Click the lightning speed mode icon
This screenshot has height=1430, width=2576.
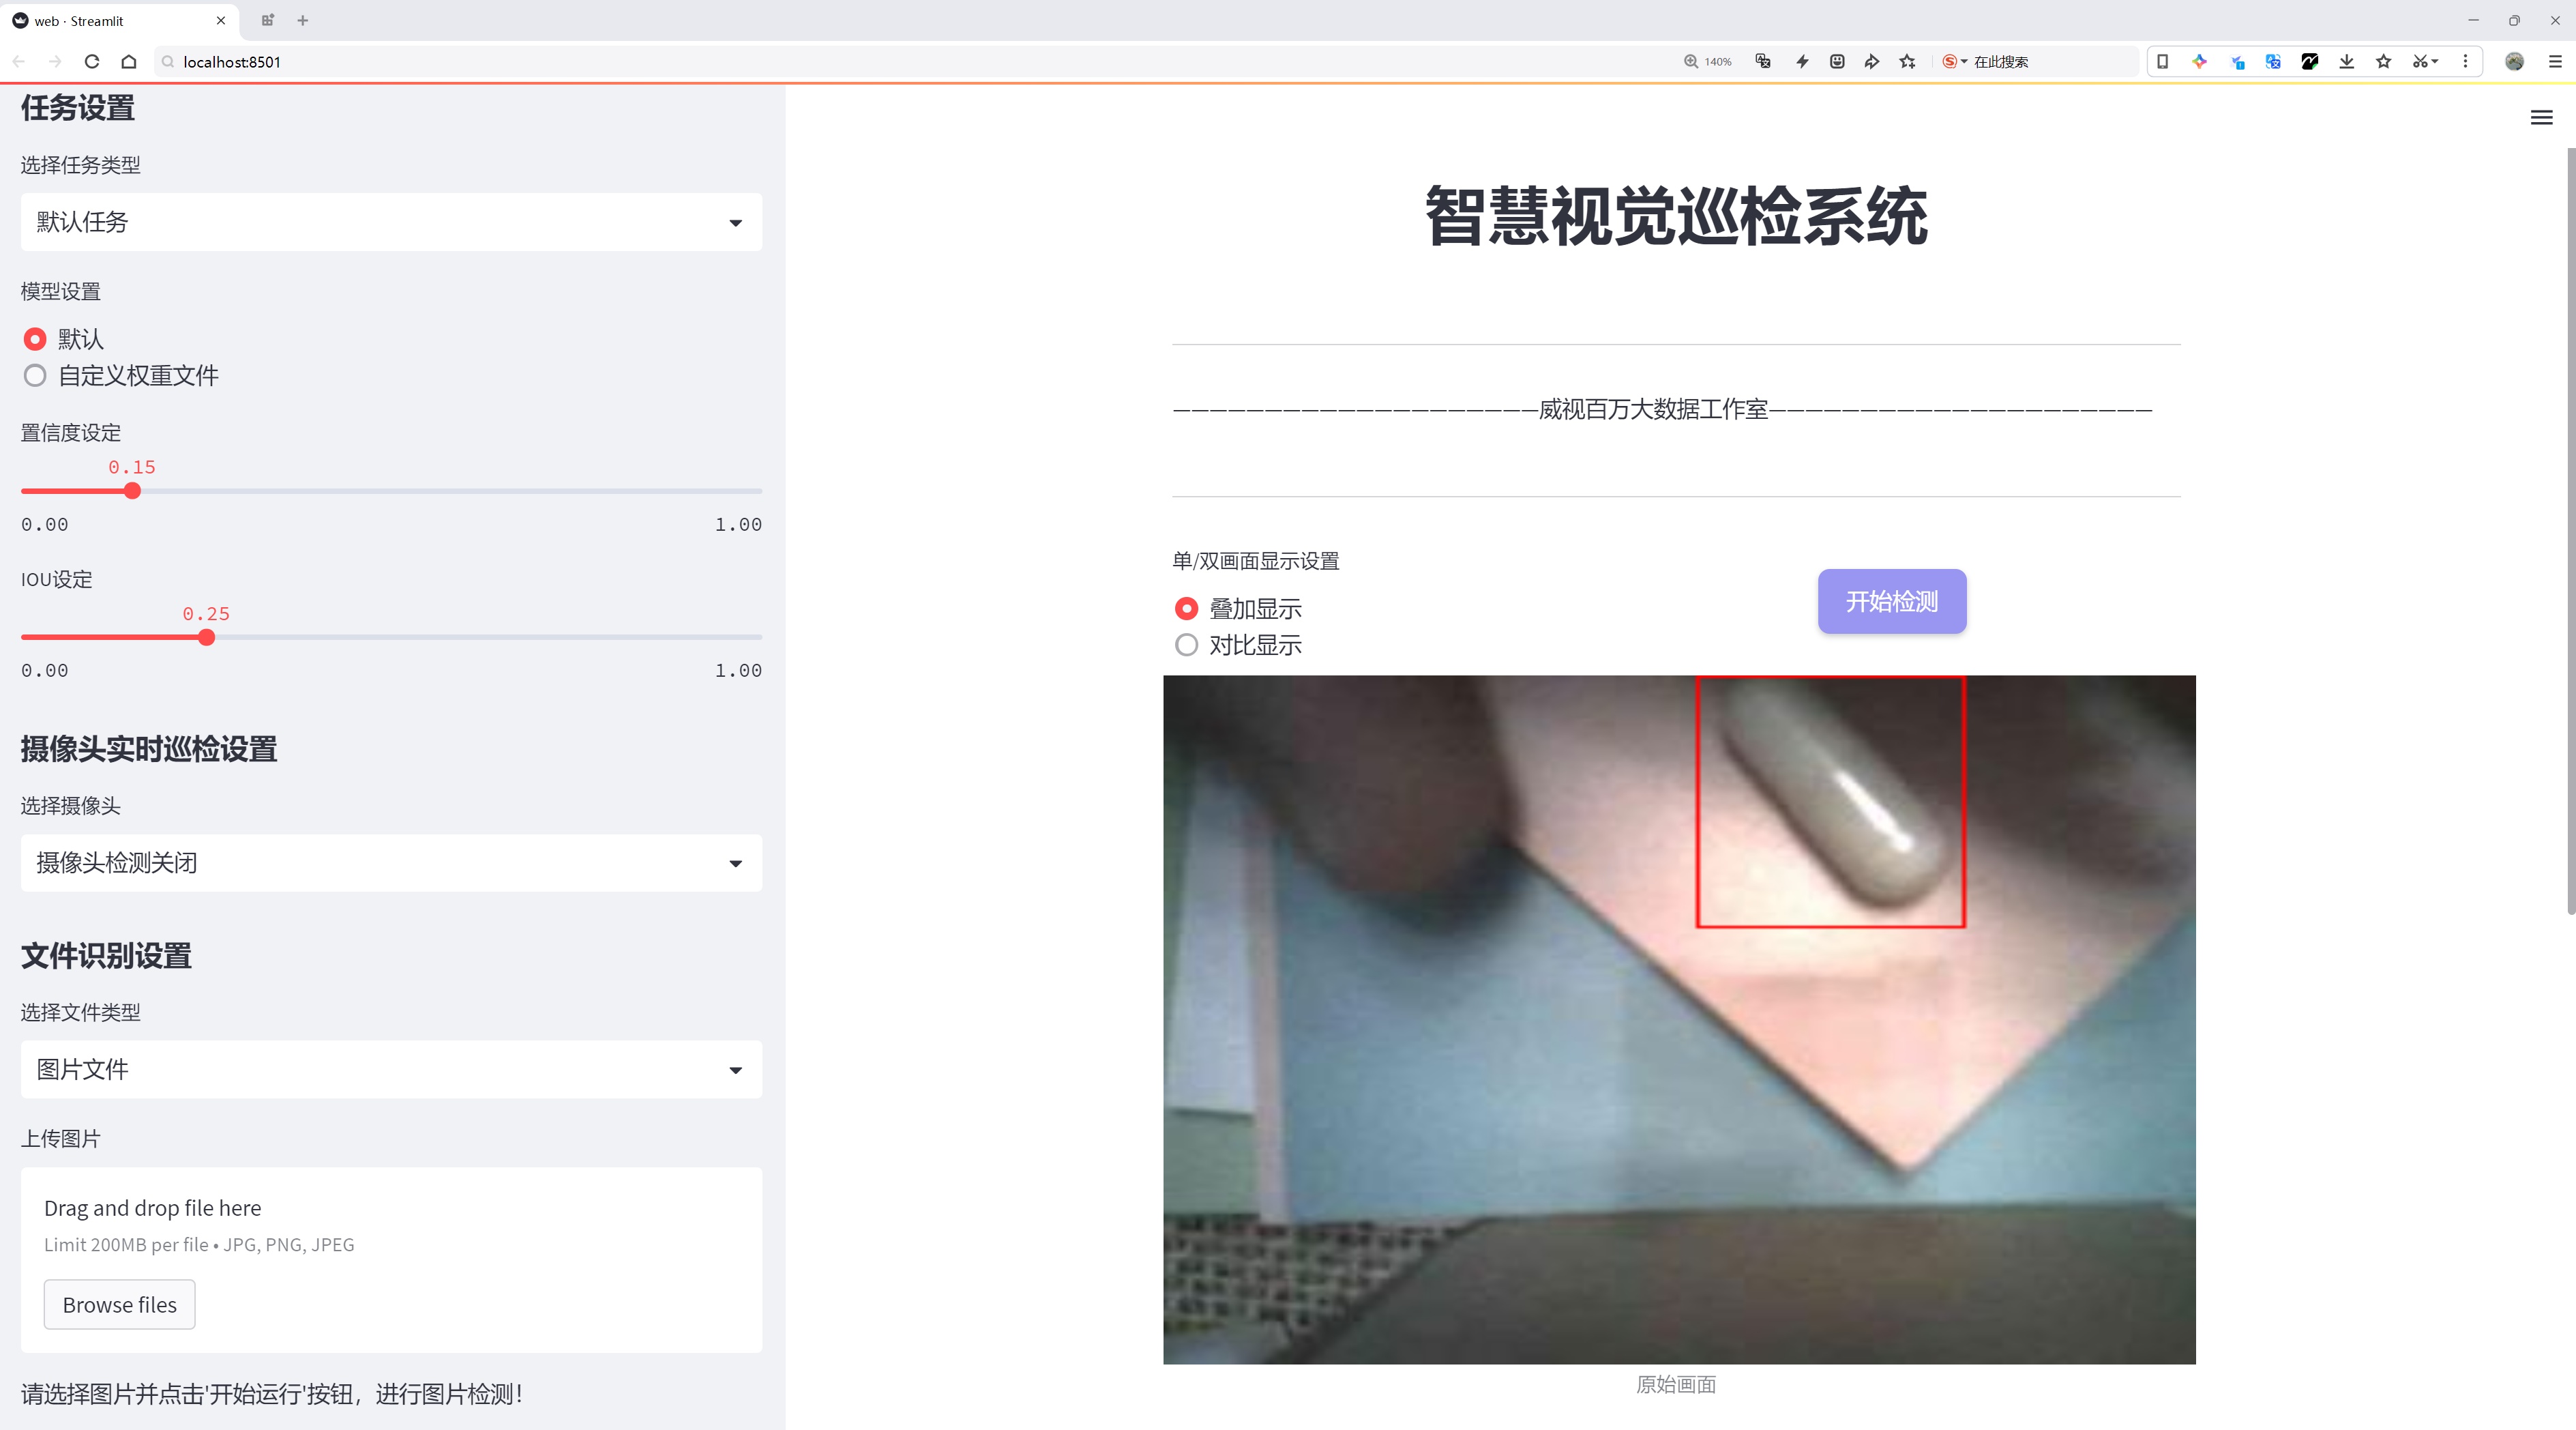click(1802, 61)
